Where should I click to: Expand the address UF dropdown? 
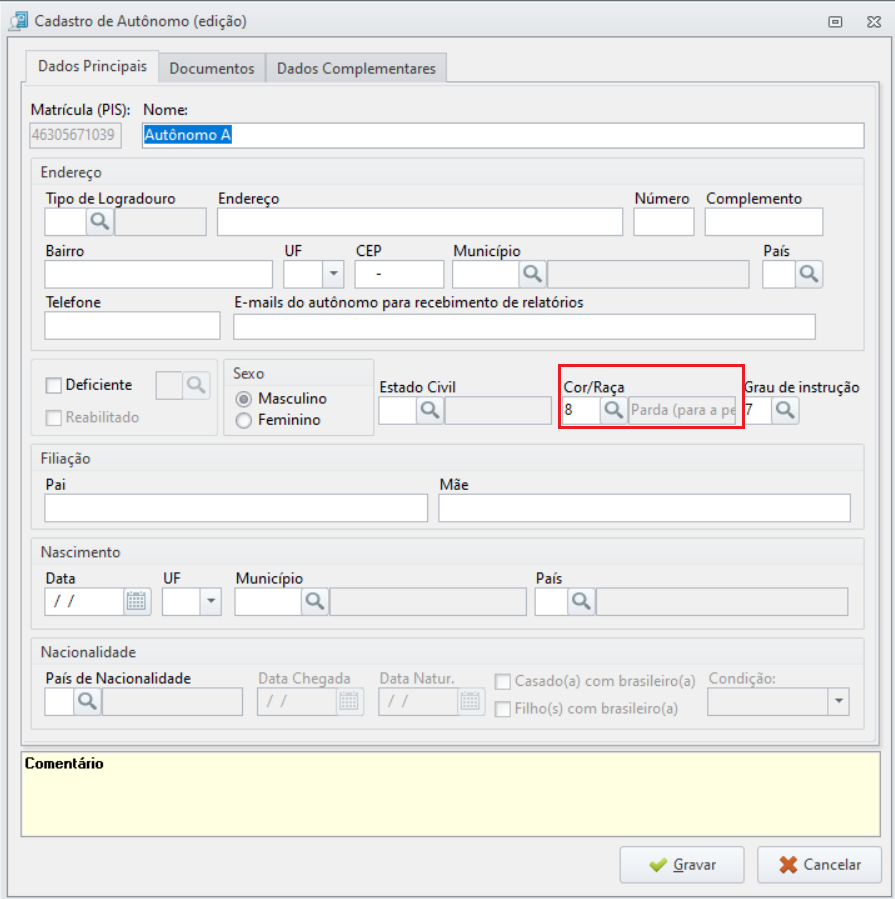(333, 274)
